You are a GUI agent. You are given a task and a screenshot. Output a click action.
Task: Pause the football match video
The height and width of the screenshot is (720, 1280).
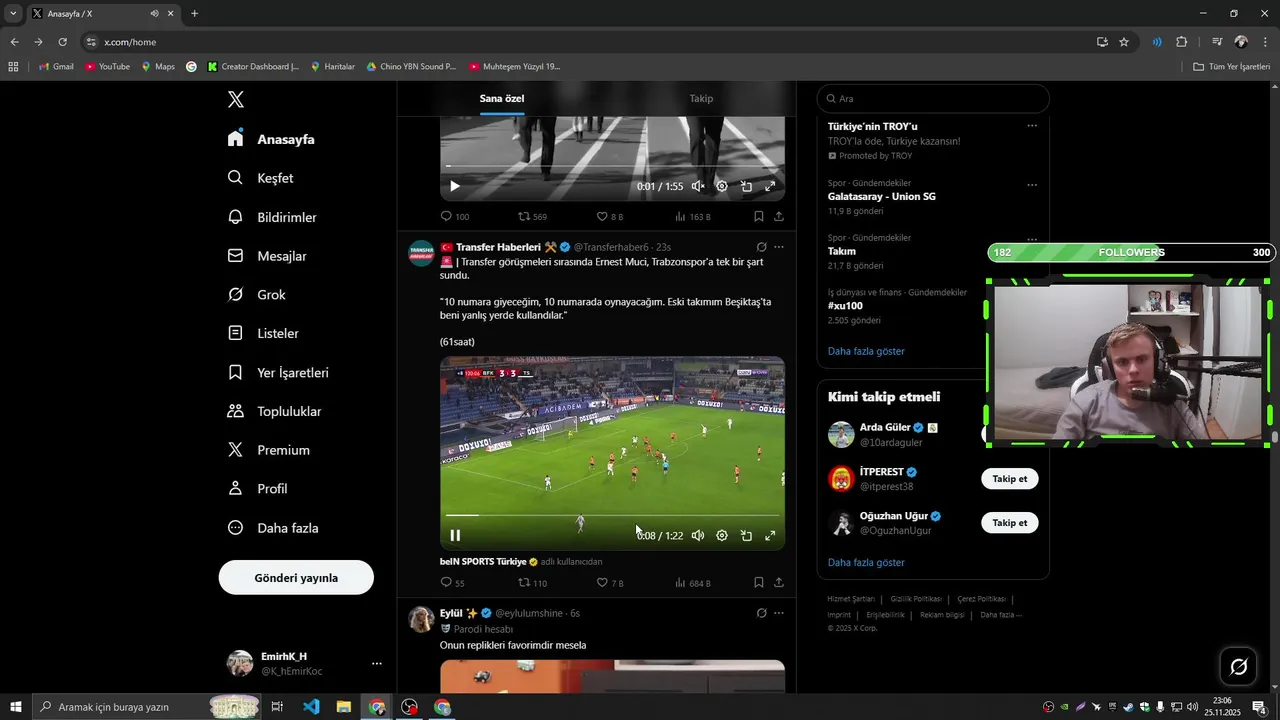[x=455, y=535]
